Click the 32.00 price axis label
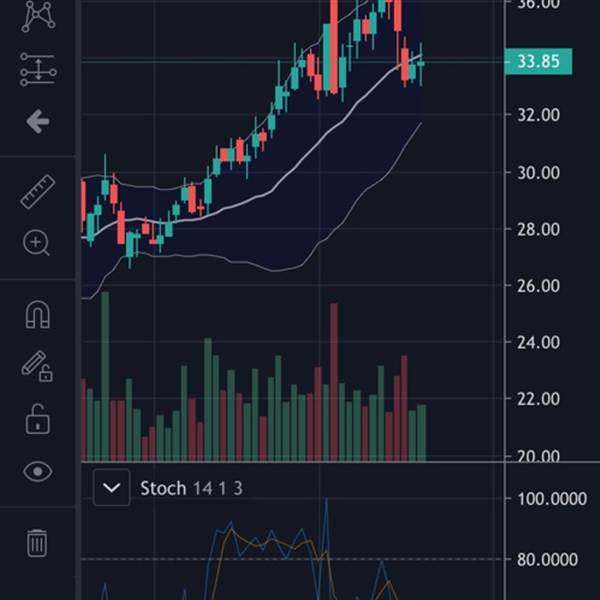The image size is (600, 600). pos(538,115)
